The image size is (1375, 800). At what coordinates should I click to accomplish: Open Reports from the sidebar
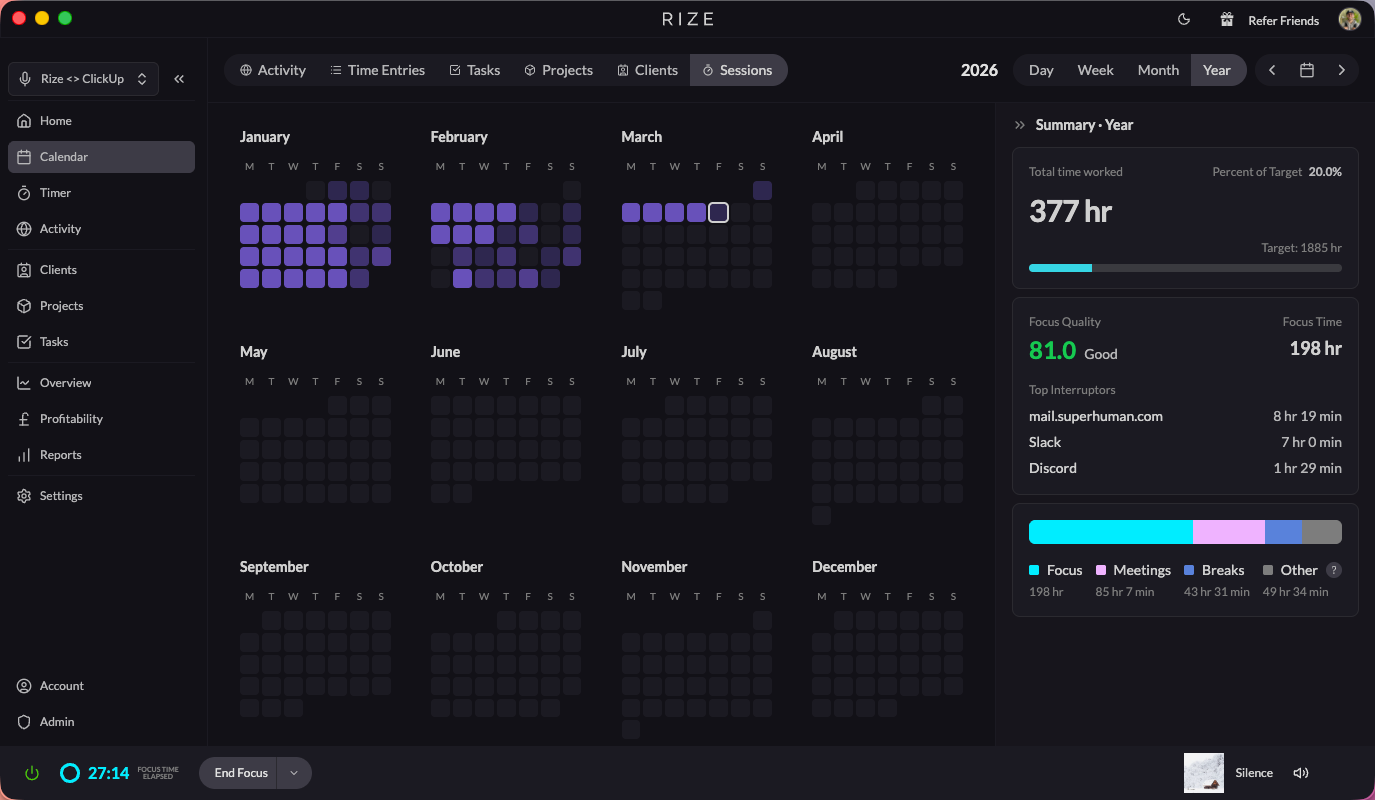(60, 455)
